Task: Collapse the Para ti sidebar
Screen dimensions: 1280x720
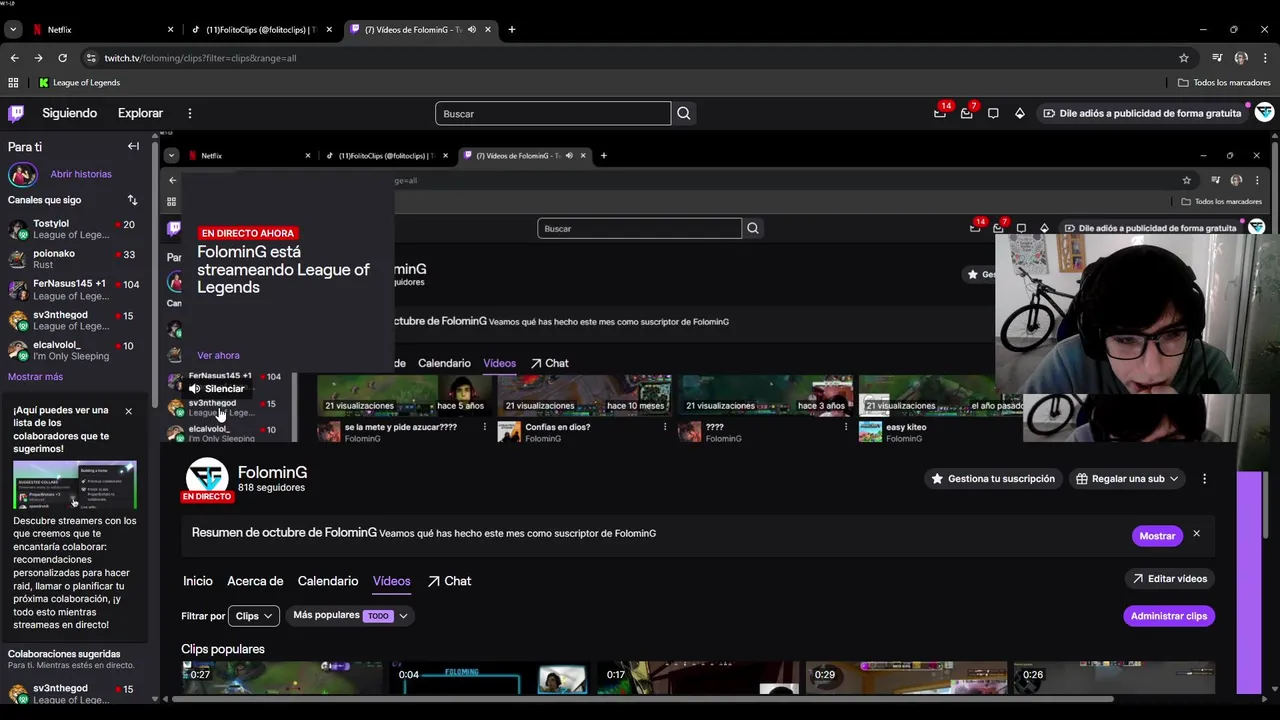Action: click(133, 146)
